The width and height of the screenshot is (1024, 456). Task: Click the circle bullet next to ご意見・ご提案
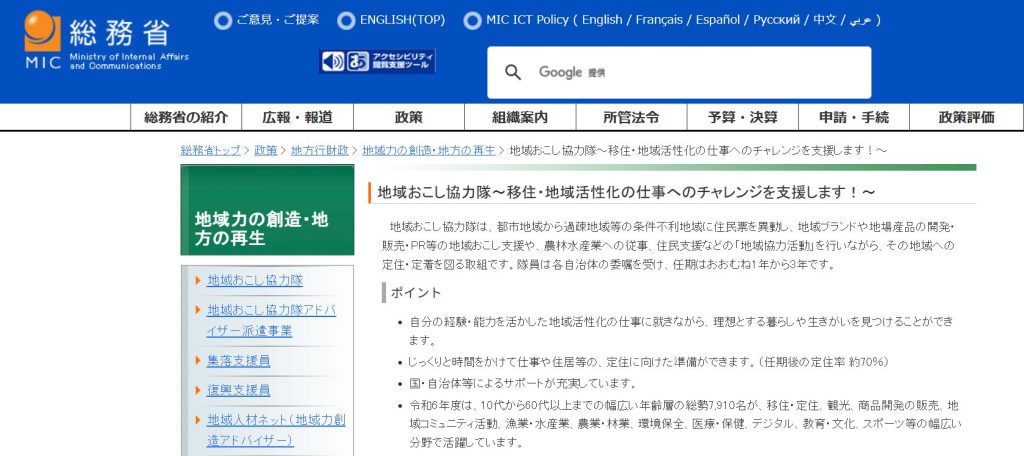coord(223,21)
